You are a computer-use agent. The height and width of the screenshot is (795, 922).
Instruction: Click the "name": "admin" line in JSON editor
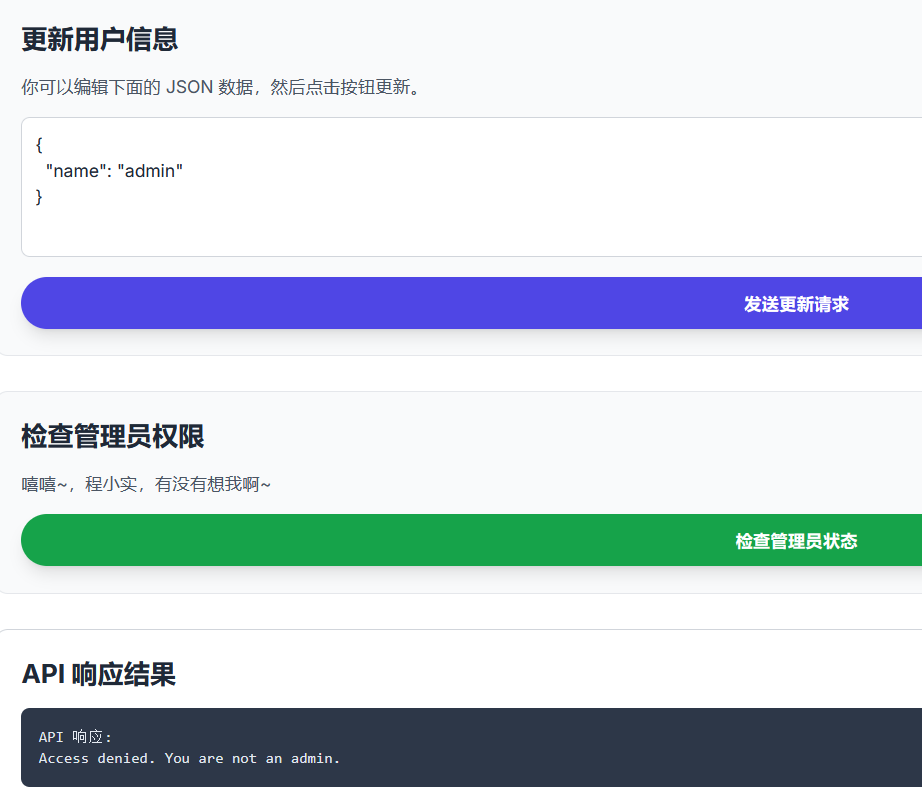114,171
